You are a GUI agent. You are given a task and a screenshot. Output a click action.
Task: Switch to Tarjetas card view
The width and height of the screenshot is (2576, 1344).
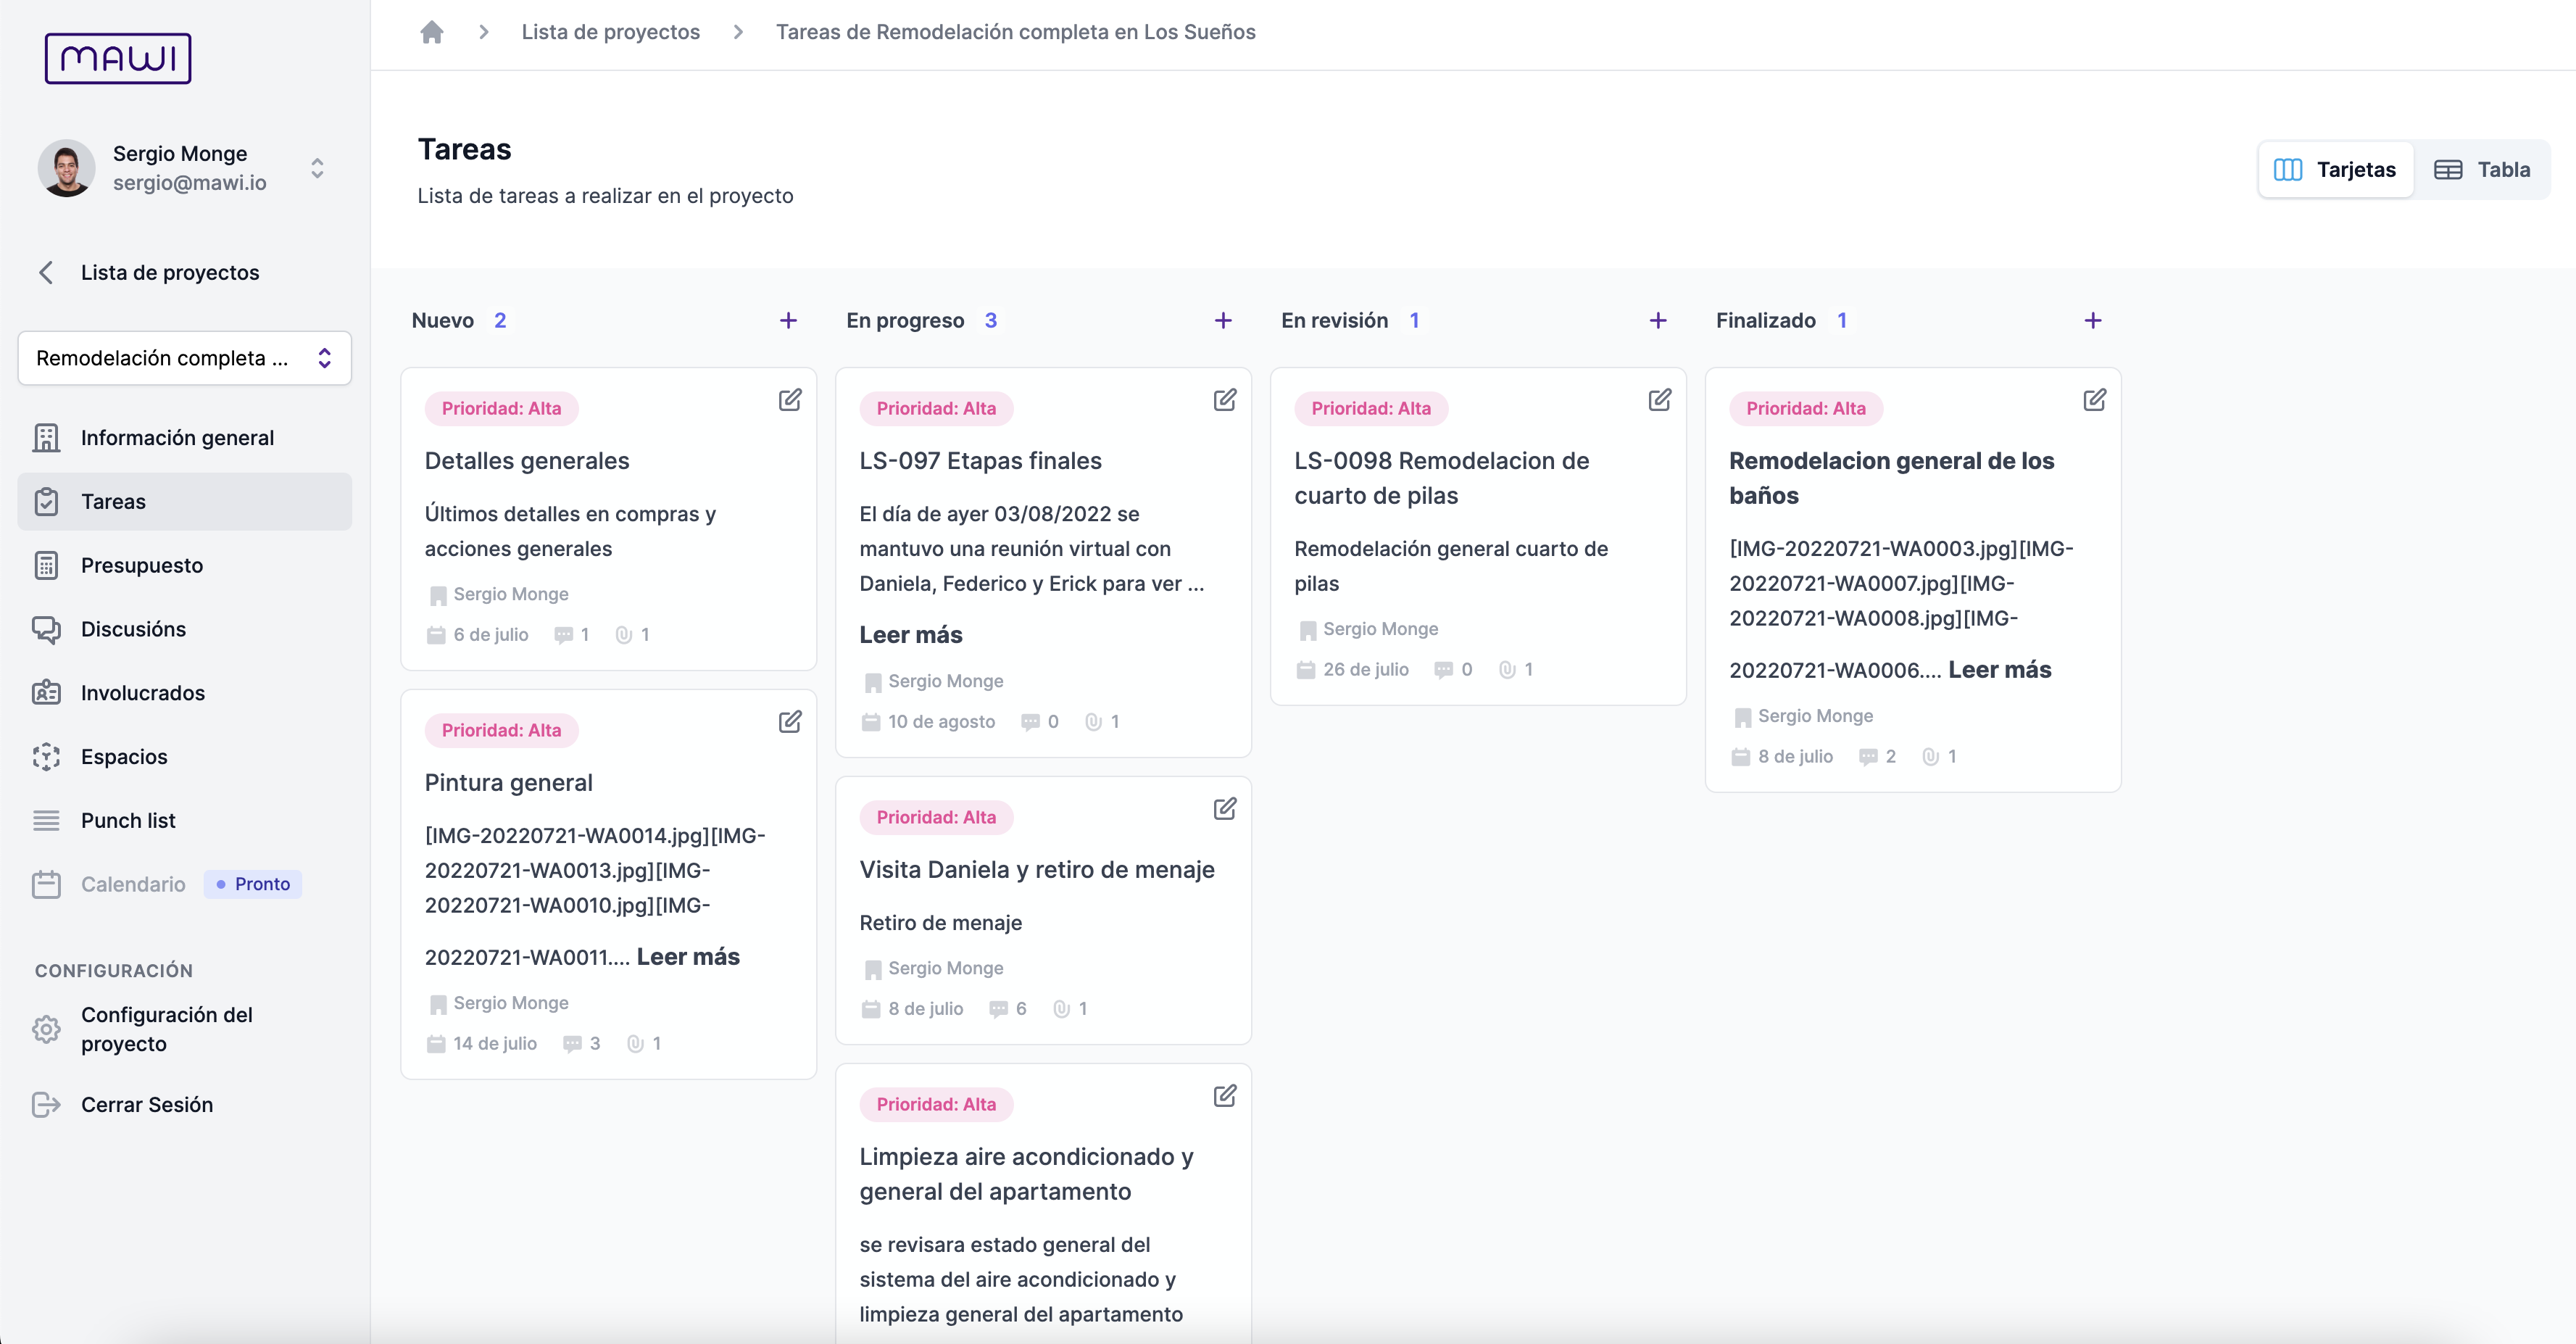(2335, 170)
